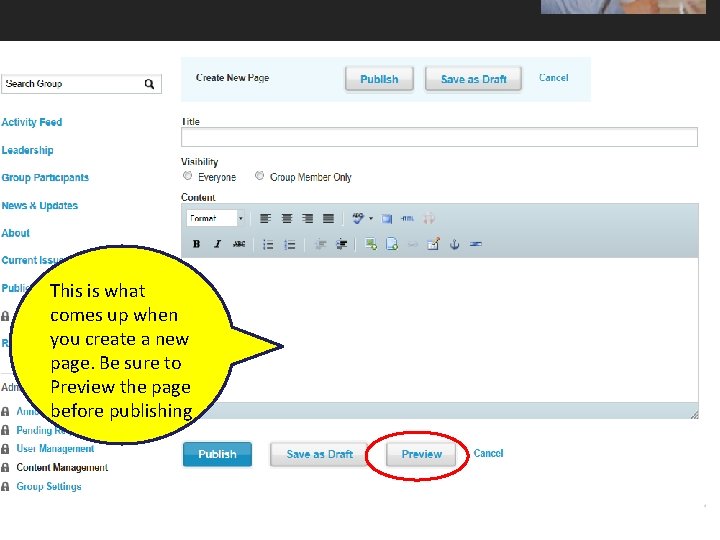Click the magnifier search icon
Screen dimensions: 720x540
click(149, 84)
